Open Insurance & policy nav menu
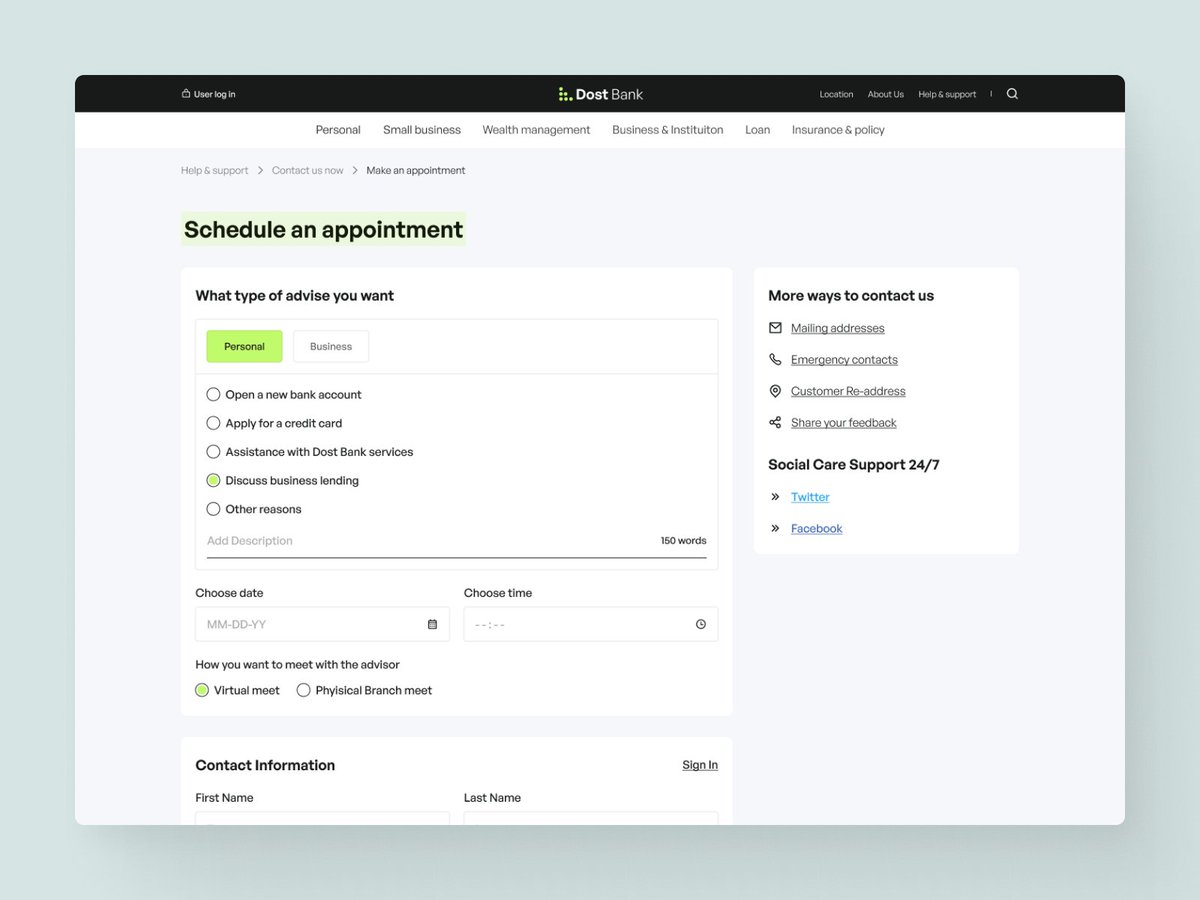Screen dimensions: 1200x900 tap(838, 130)
